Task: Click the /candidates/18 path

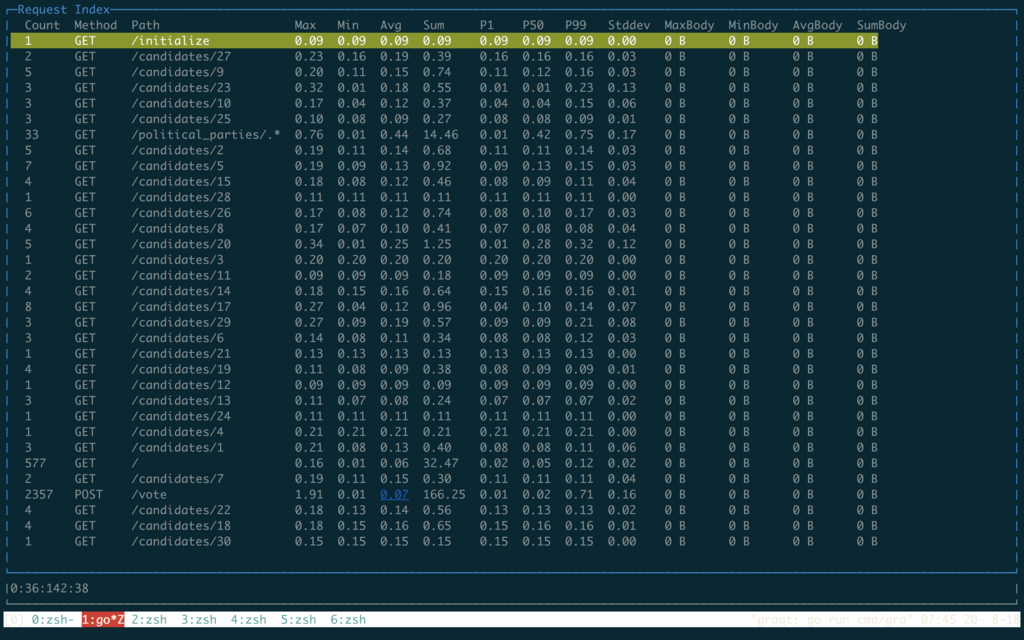Action: coord(181,526)
